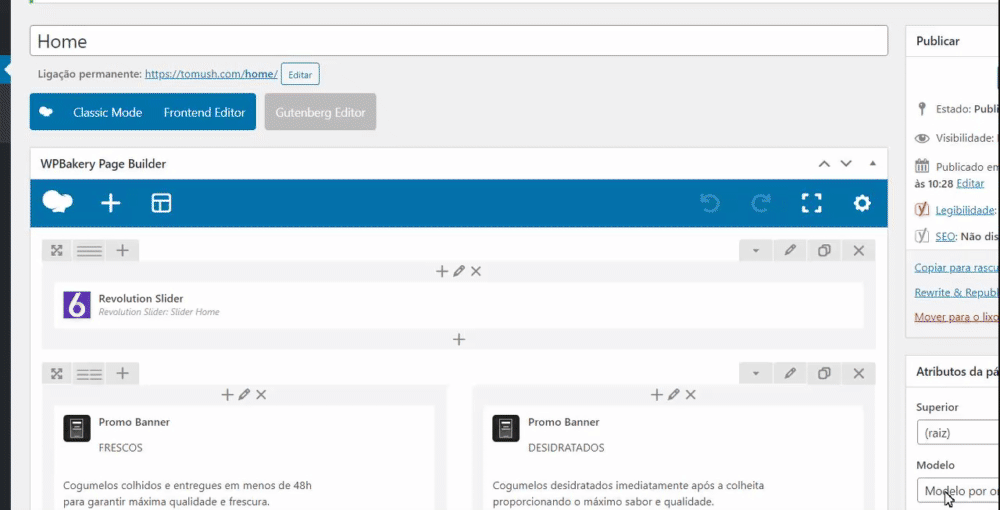The image size is (1000, 510).
Task: Open the tomush.com/home permalink
Action: coord(211,74)
